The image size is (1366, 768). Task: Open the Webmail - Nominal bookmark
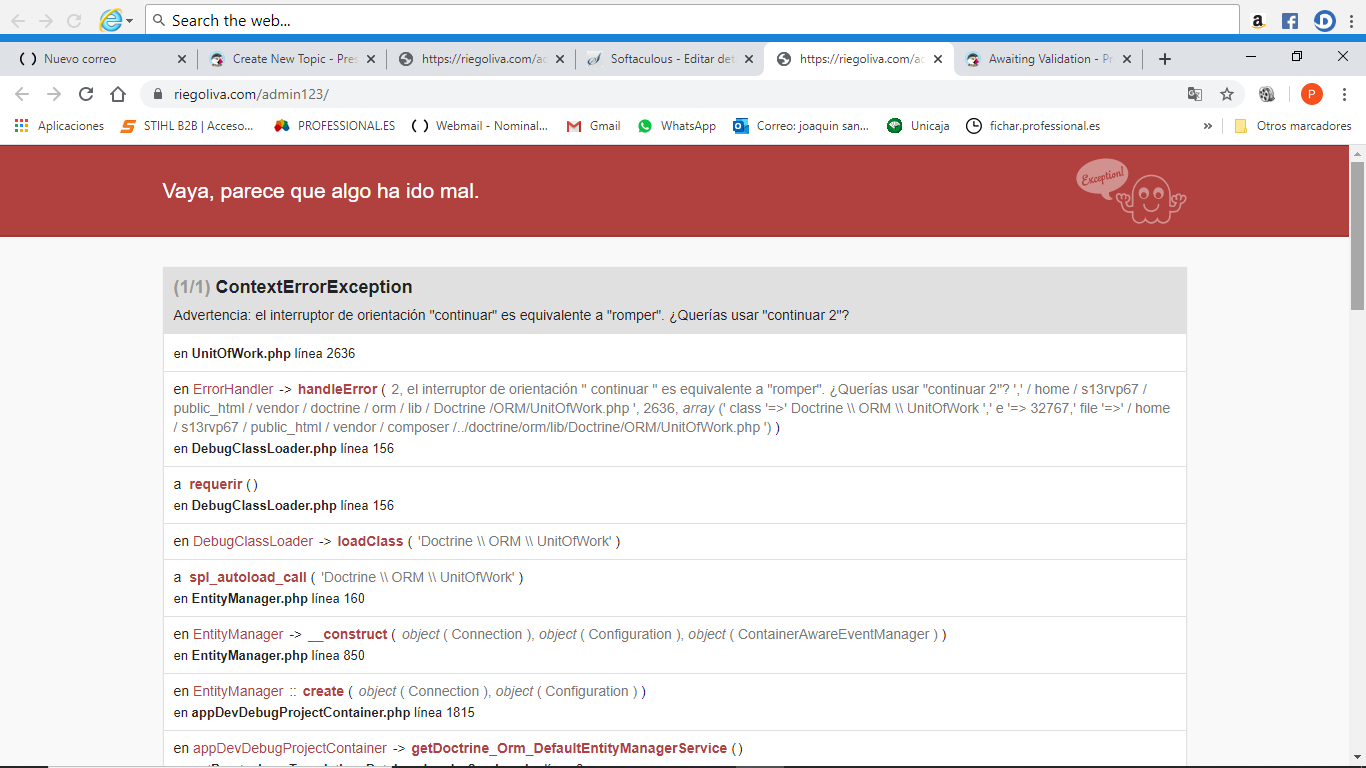480,126
